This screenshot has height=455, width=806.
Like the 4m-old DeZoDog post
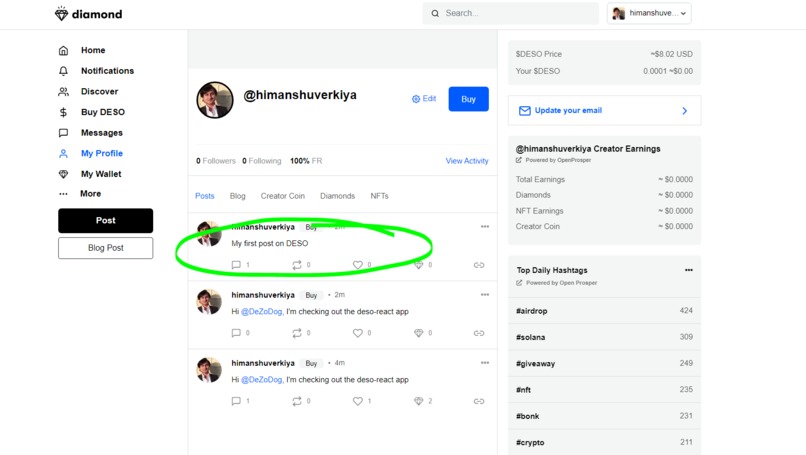358,401
